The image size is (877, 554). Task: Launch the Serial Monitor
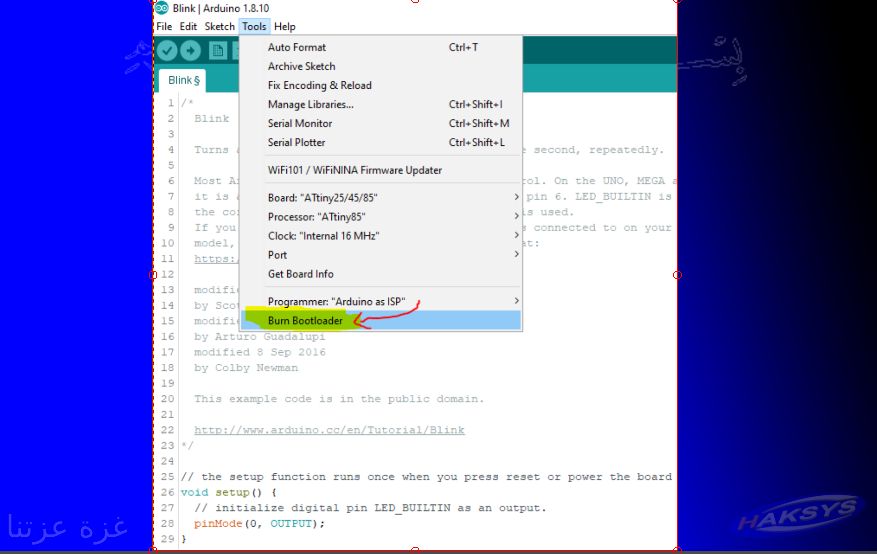point(381,124)
